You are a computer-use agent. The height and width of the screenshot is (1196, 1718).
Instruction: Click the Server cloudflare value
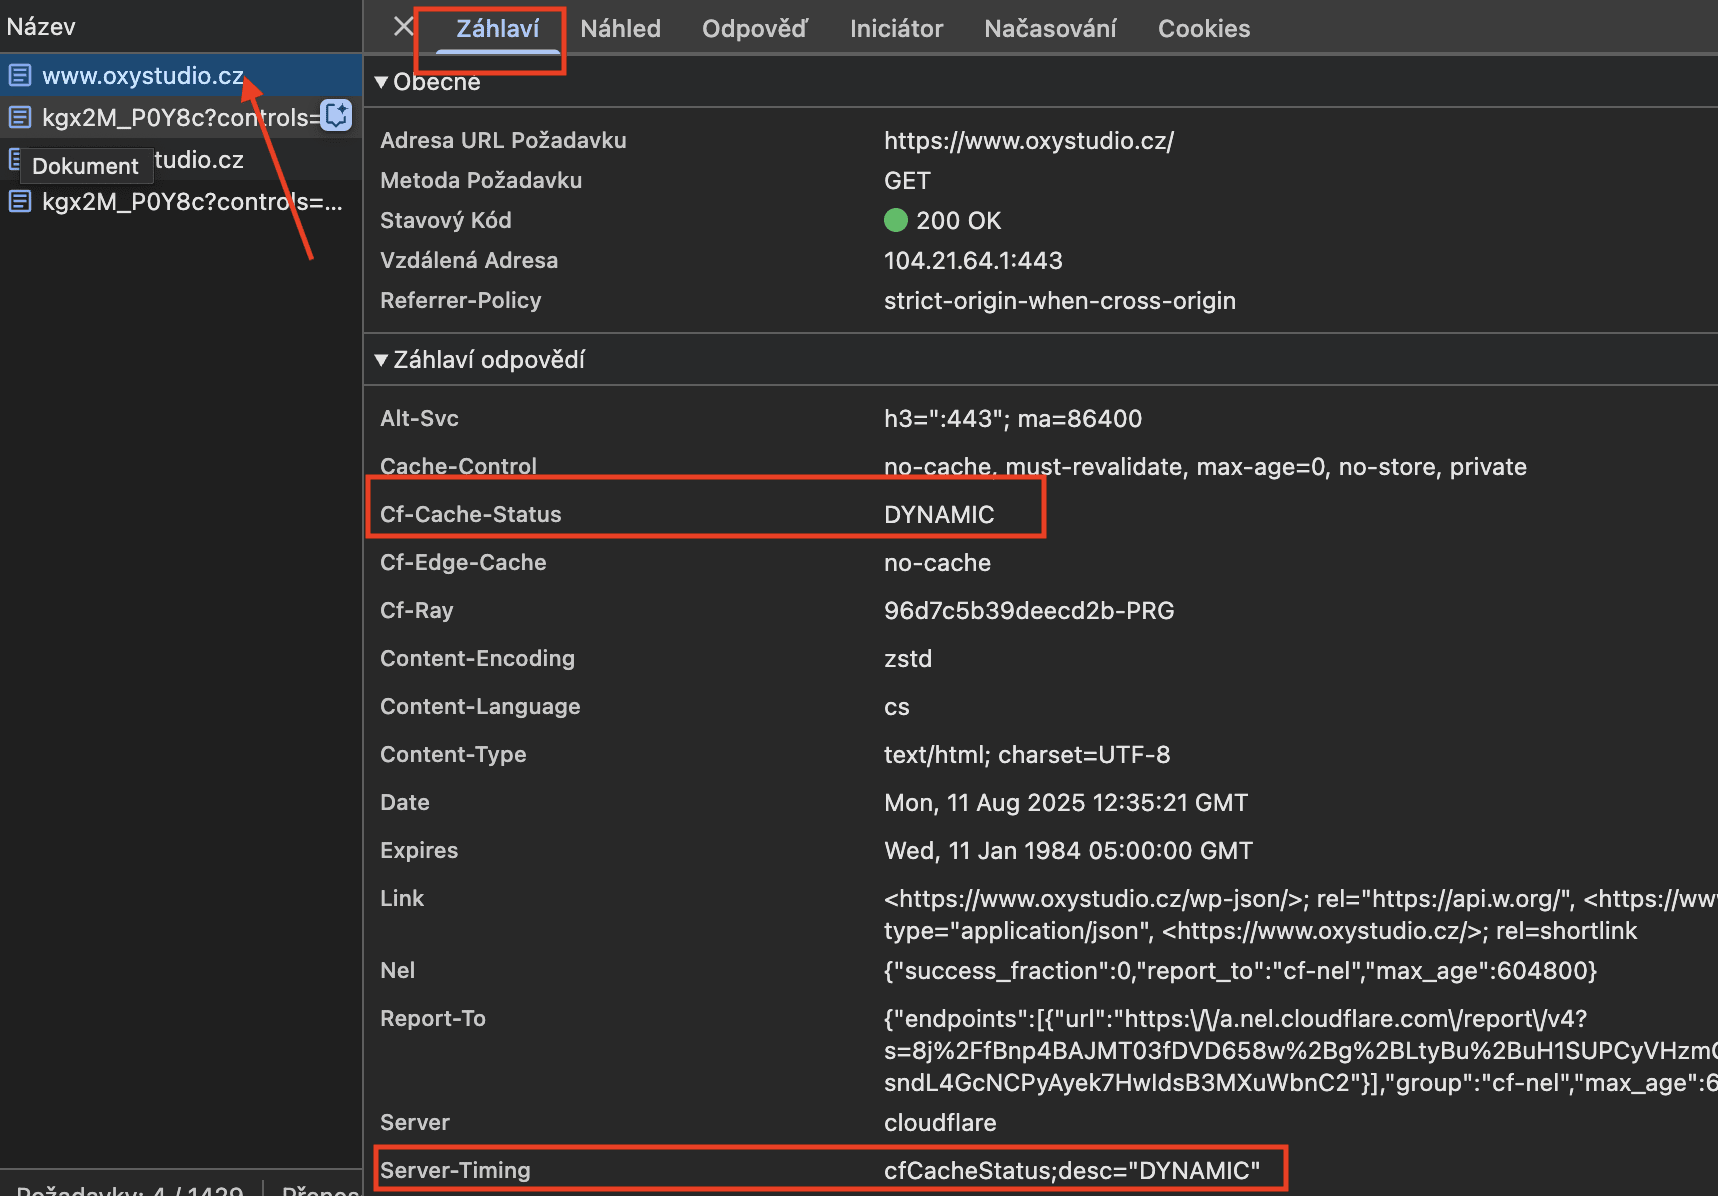pyautogui.click(x=940, y=1123)
